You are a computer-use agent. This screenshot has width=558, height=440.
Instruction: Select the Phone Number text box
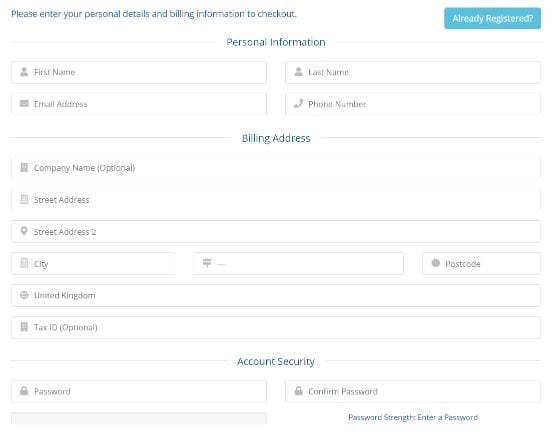point(413,104)
